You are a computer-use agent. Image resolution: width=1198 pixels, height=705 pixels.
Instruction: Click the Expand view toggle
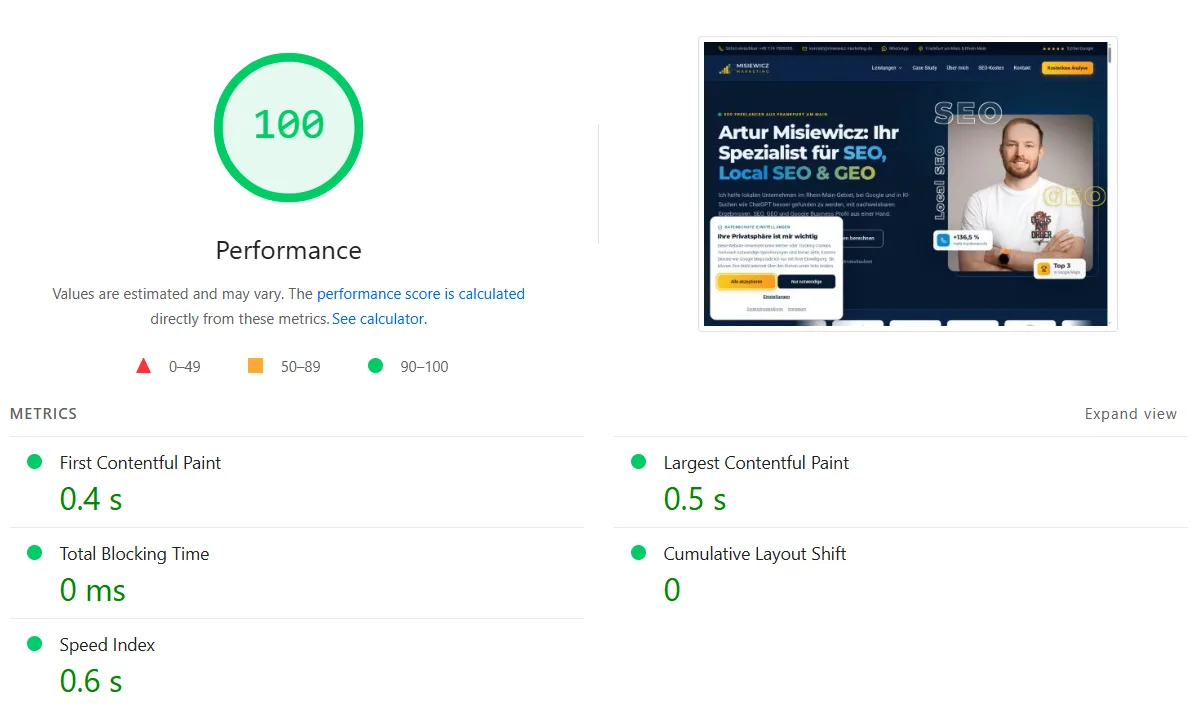tap(1130, 414)
